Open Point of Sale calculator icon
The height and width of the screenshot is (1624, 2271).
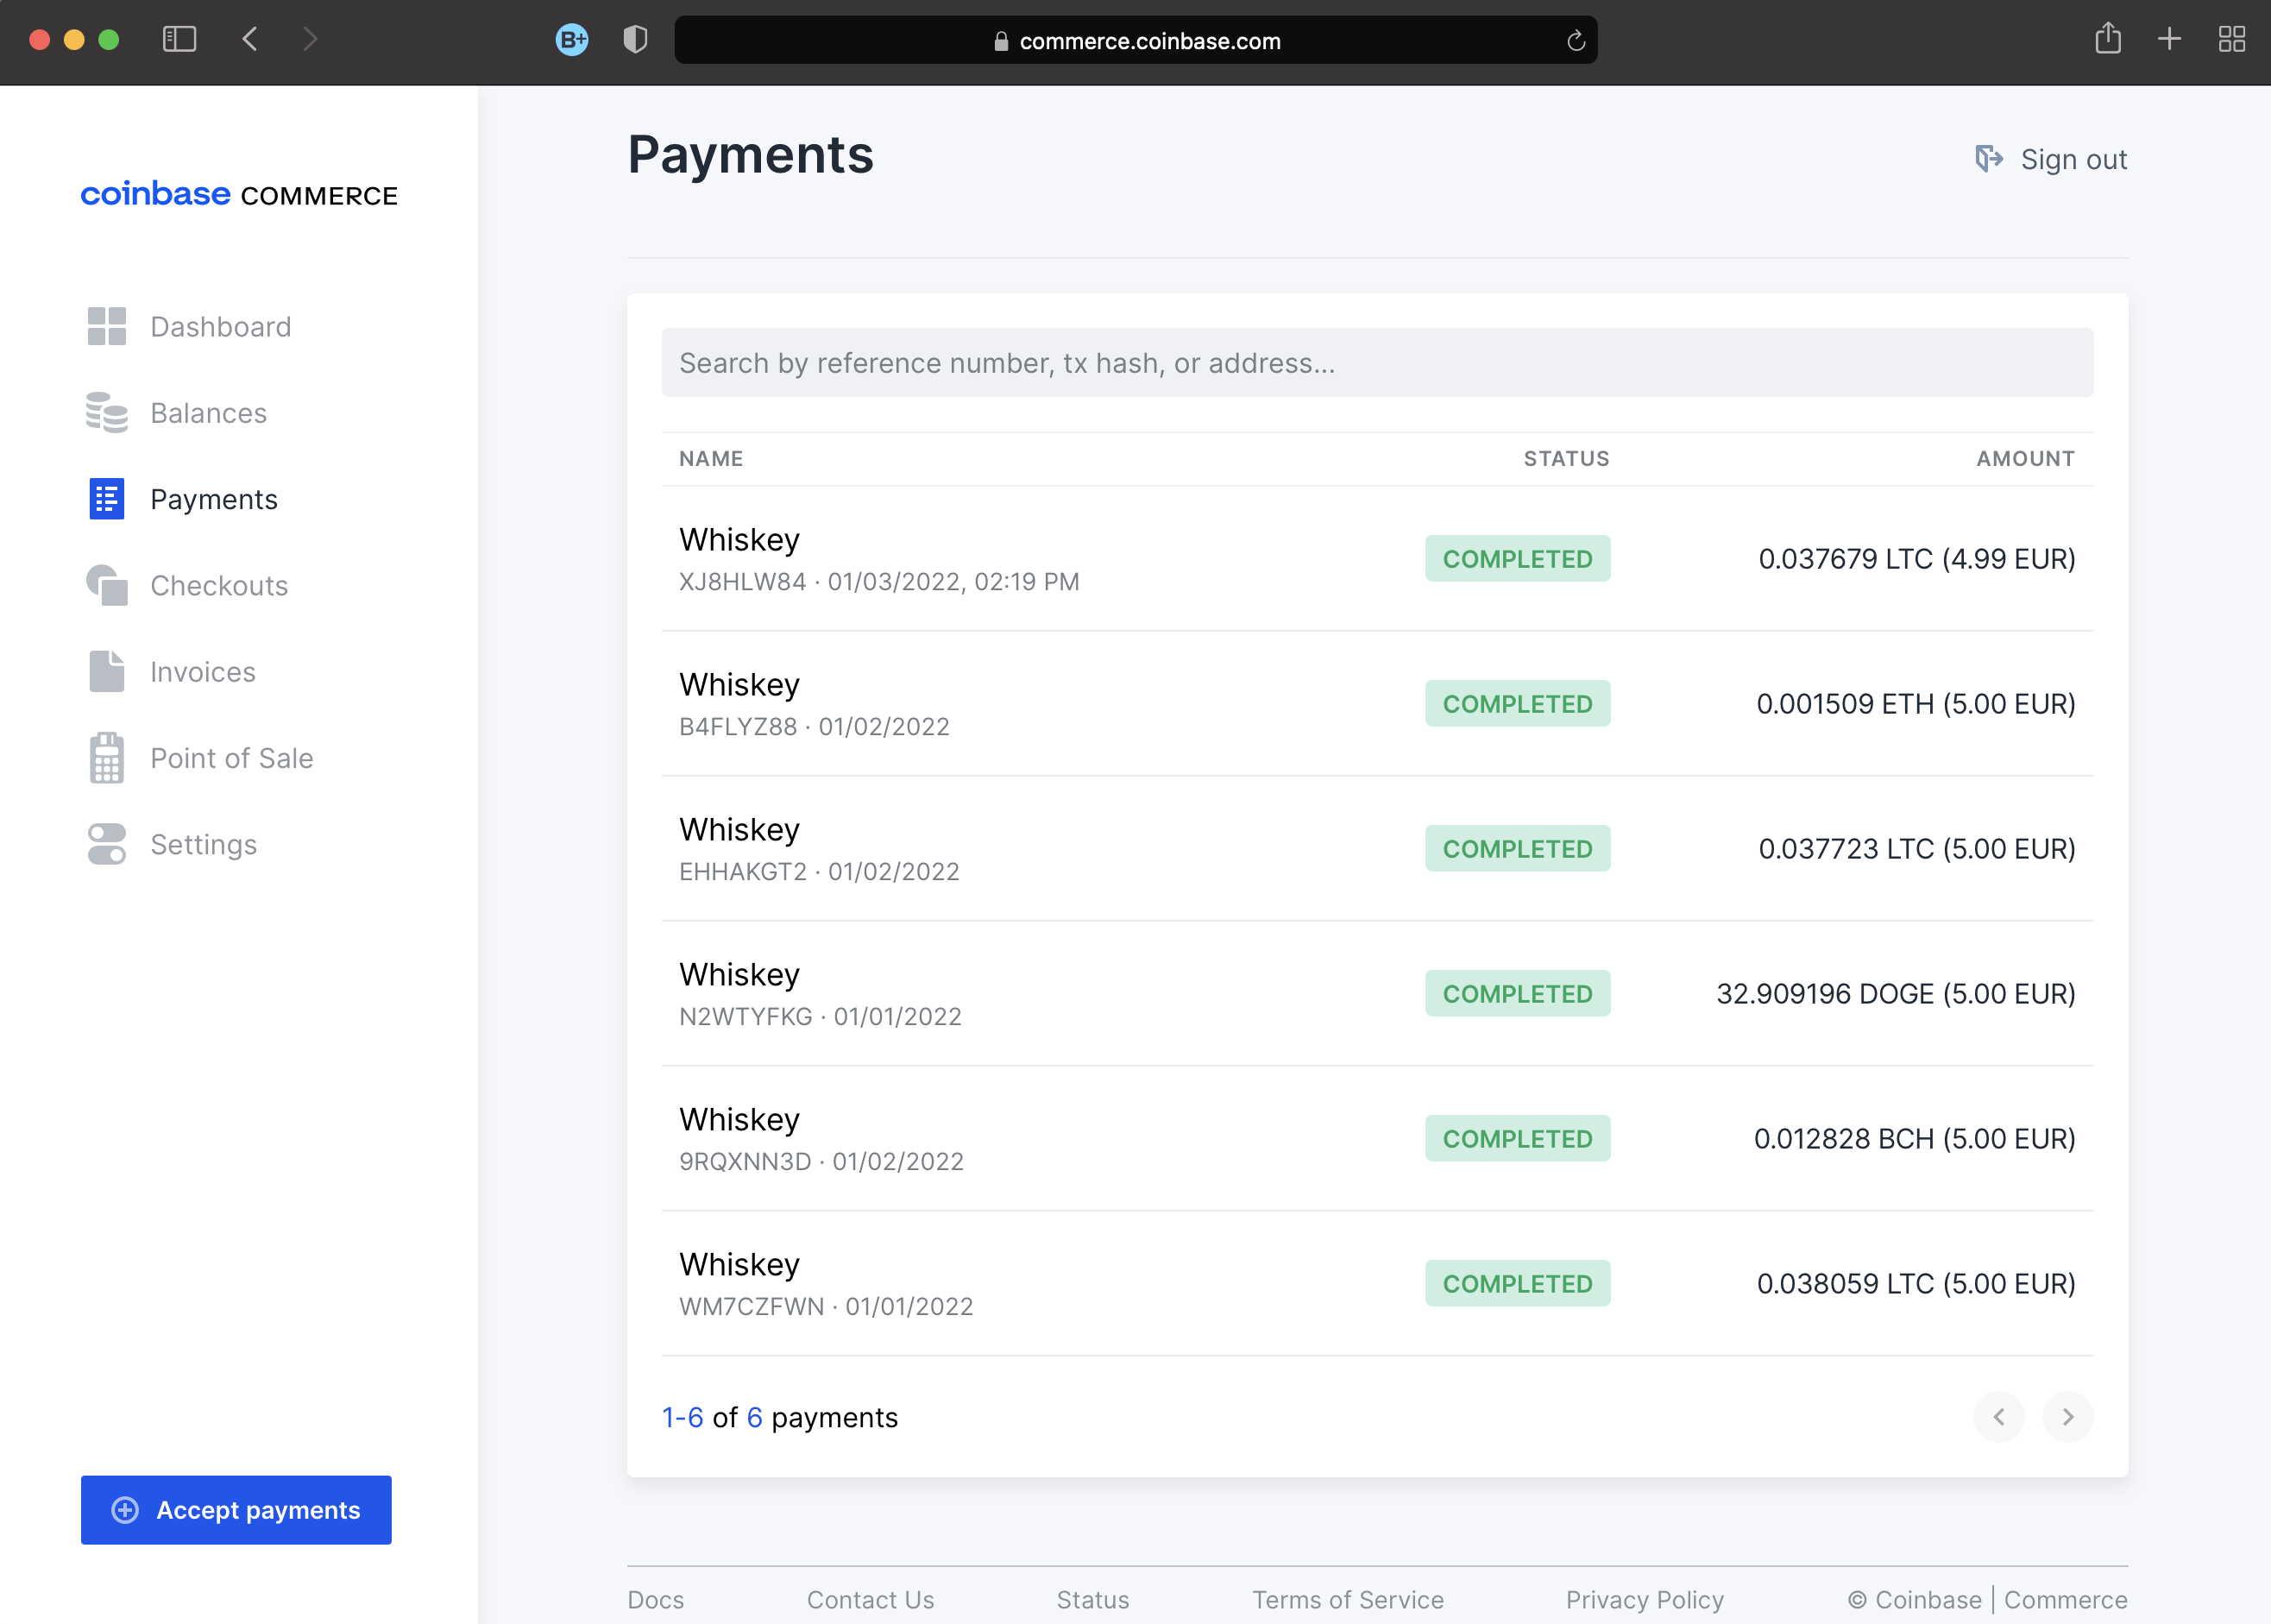105,758
